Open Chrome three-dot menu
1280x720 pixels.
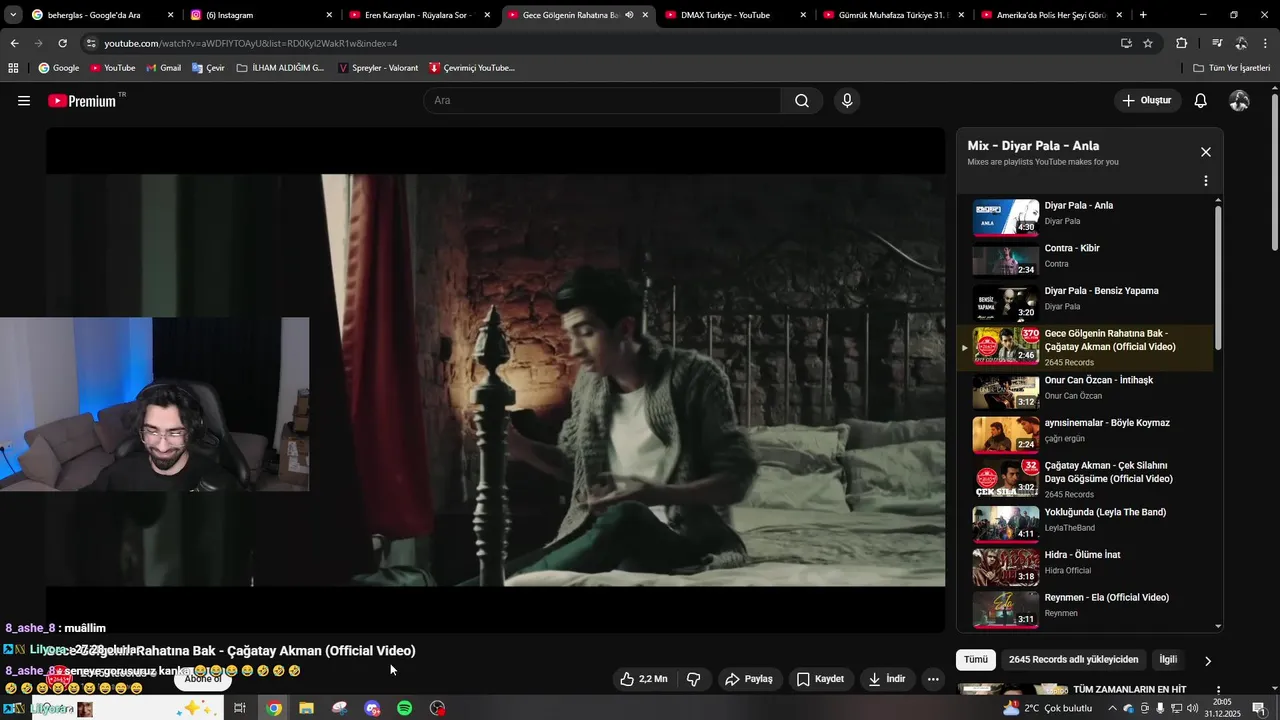1265,43
